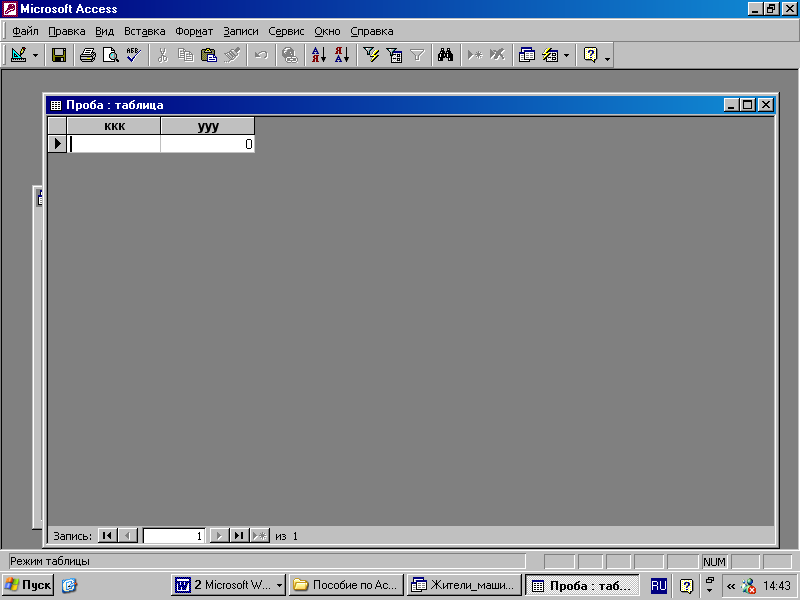Add a new record from the toolbar

pos(474,55)
